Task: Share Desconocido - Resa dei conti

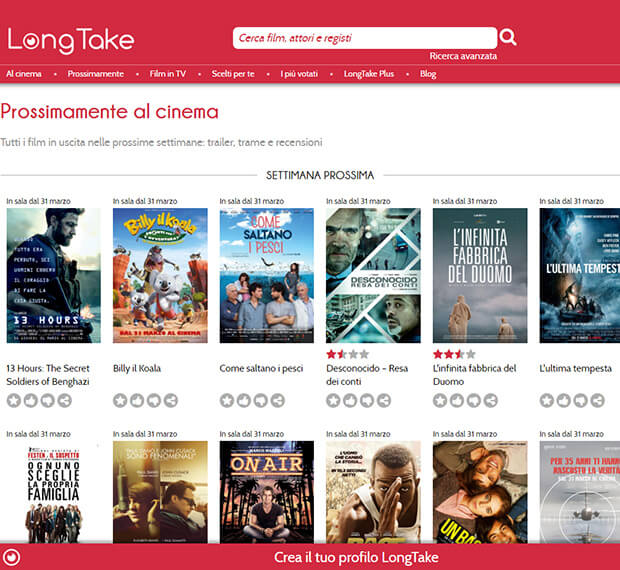Action: 384,400
